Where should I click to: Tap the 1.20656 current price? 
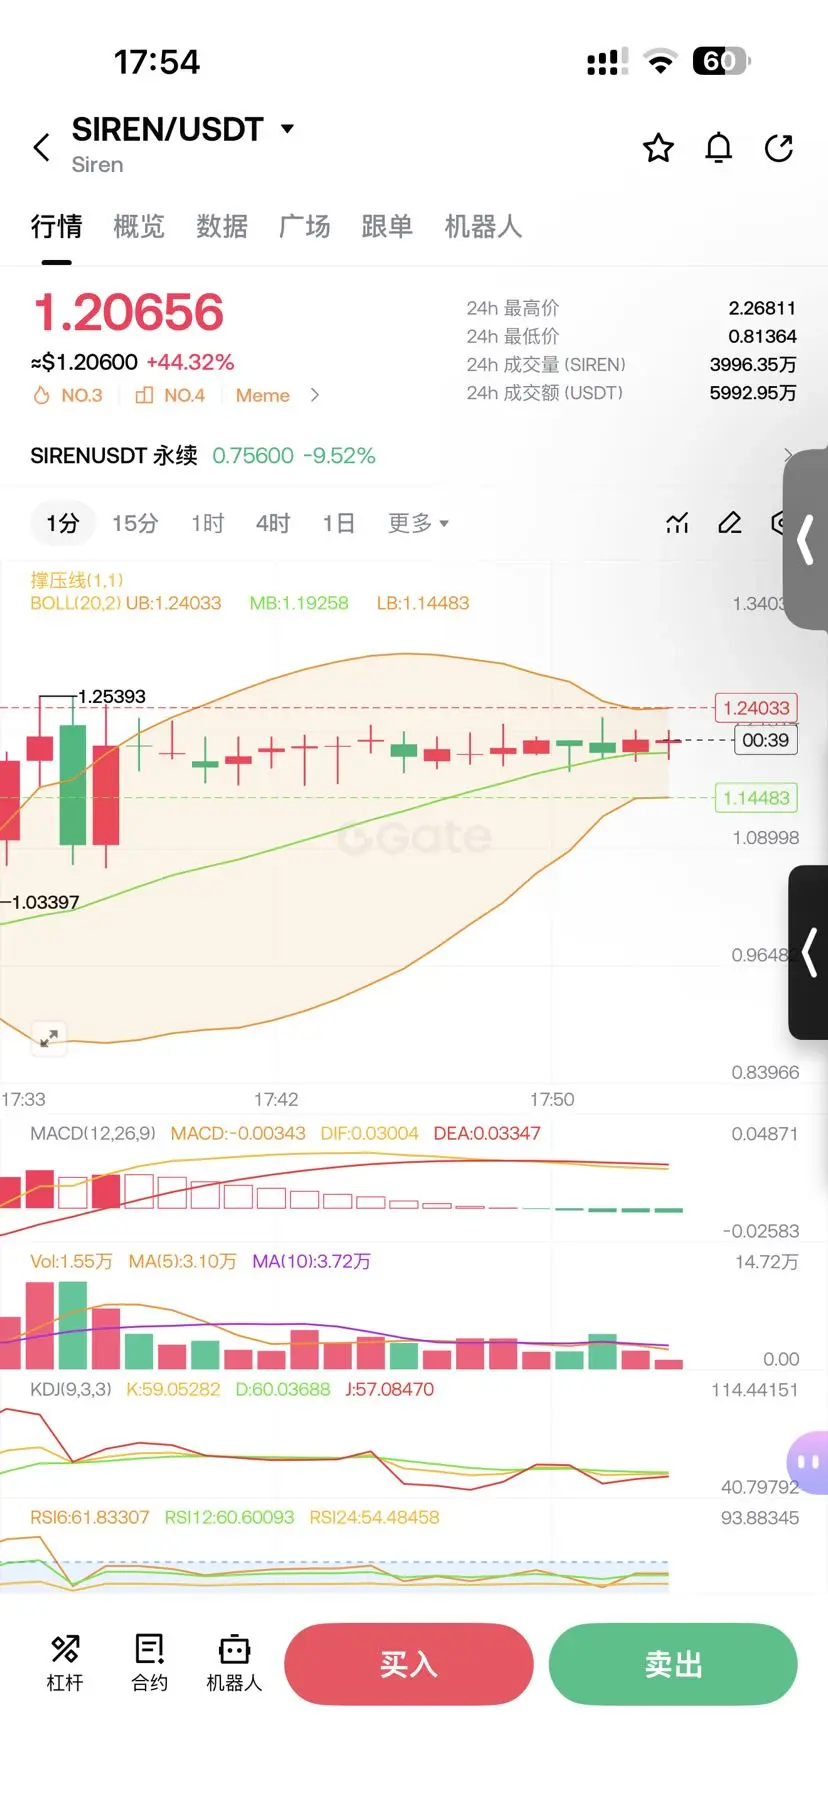(x=129, y=313)
